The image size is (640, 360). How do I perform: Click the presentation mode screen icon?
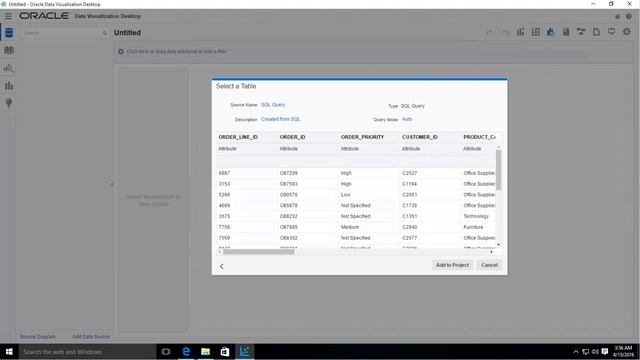611,31
